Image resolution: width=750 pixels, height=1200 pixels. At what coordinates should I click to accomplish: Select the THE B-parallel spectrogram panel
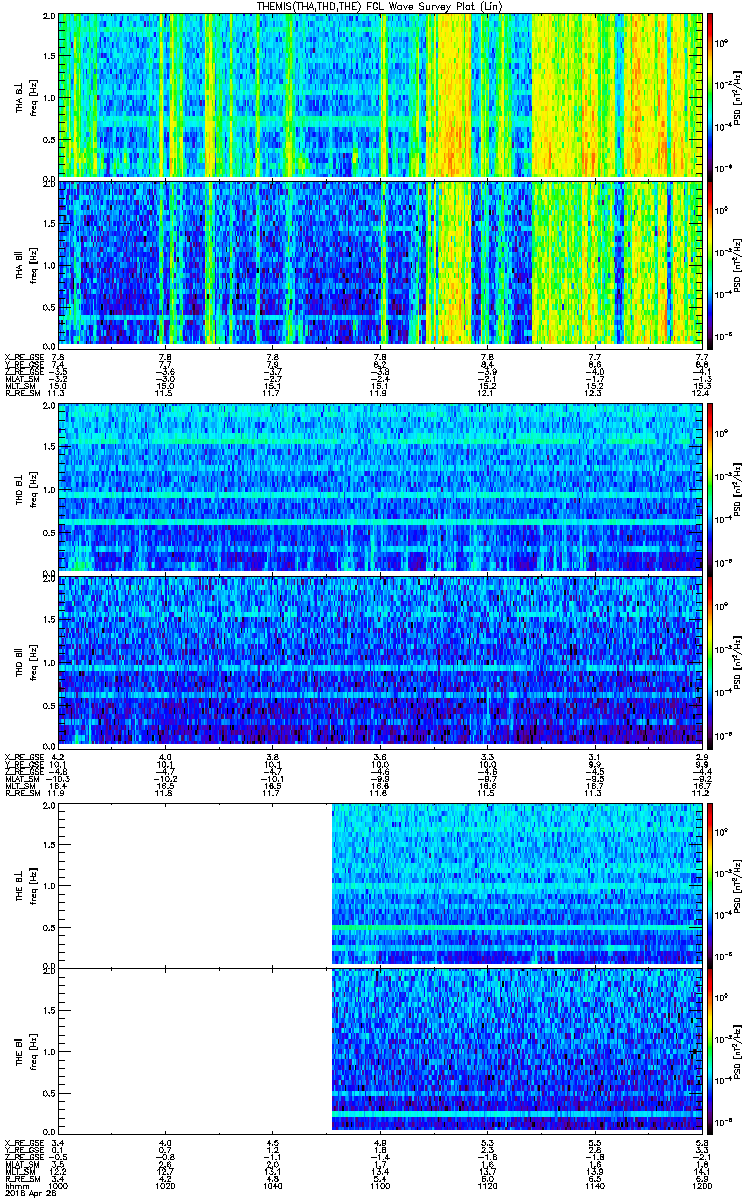coord(380,1051)
